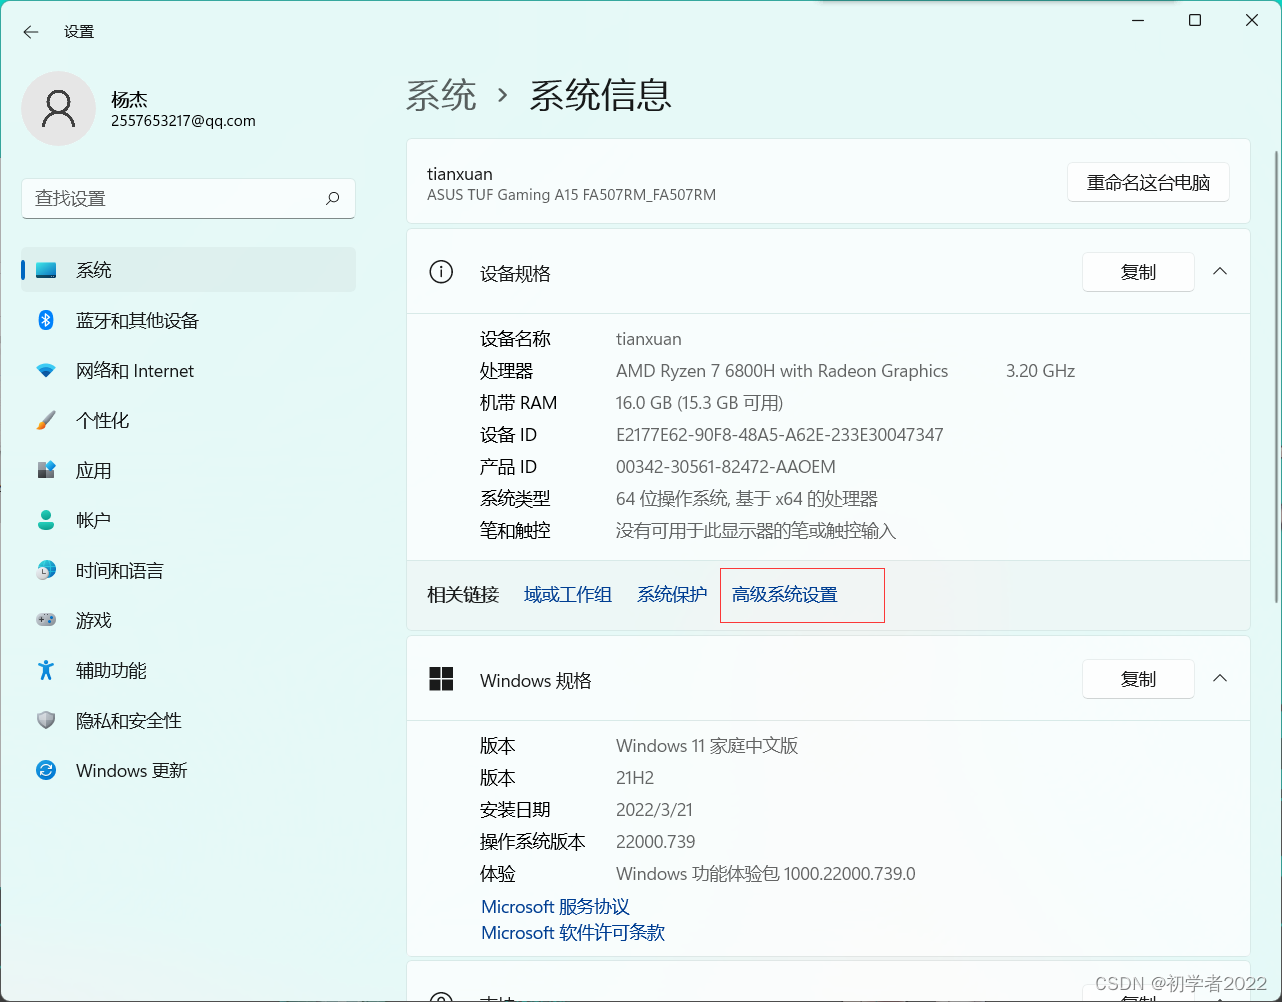1282x1002 pixels.
Task: Click the 个性化 paintbrush icon
Action: point(46,420)
